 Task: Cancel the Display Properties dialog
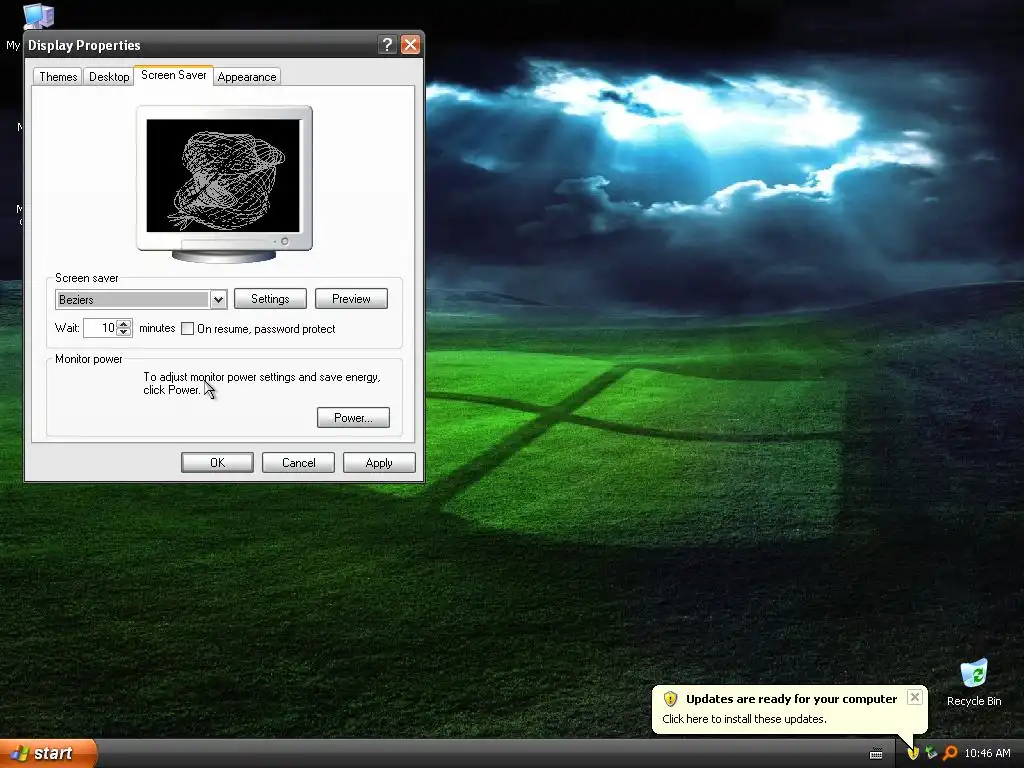(298, 462)
